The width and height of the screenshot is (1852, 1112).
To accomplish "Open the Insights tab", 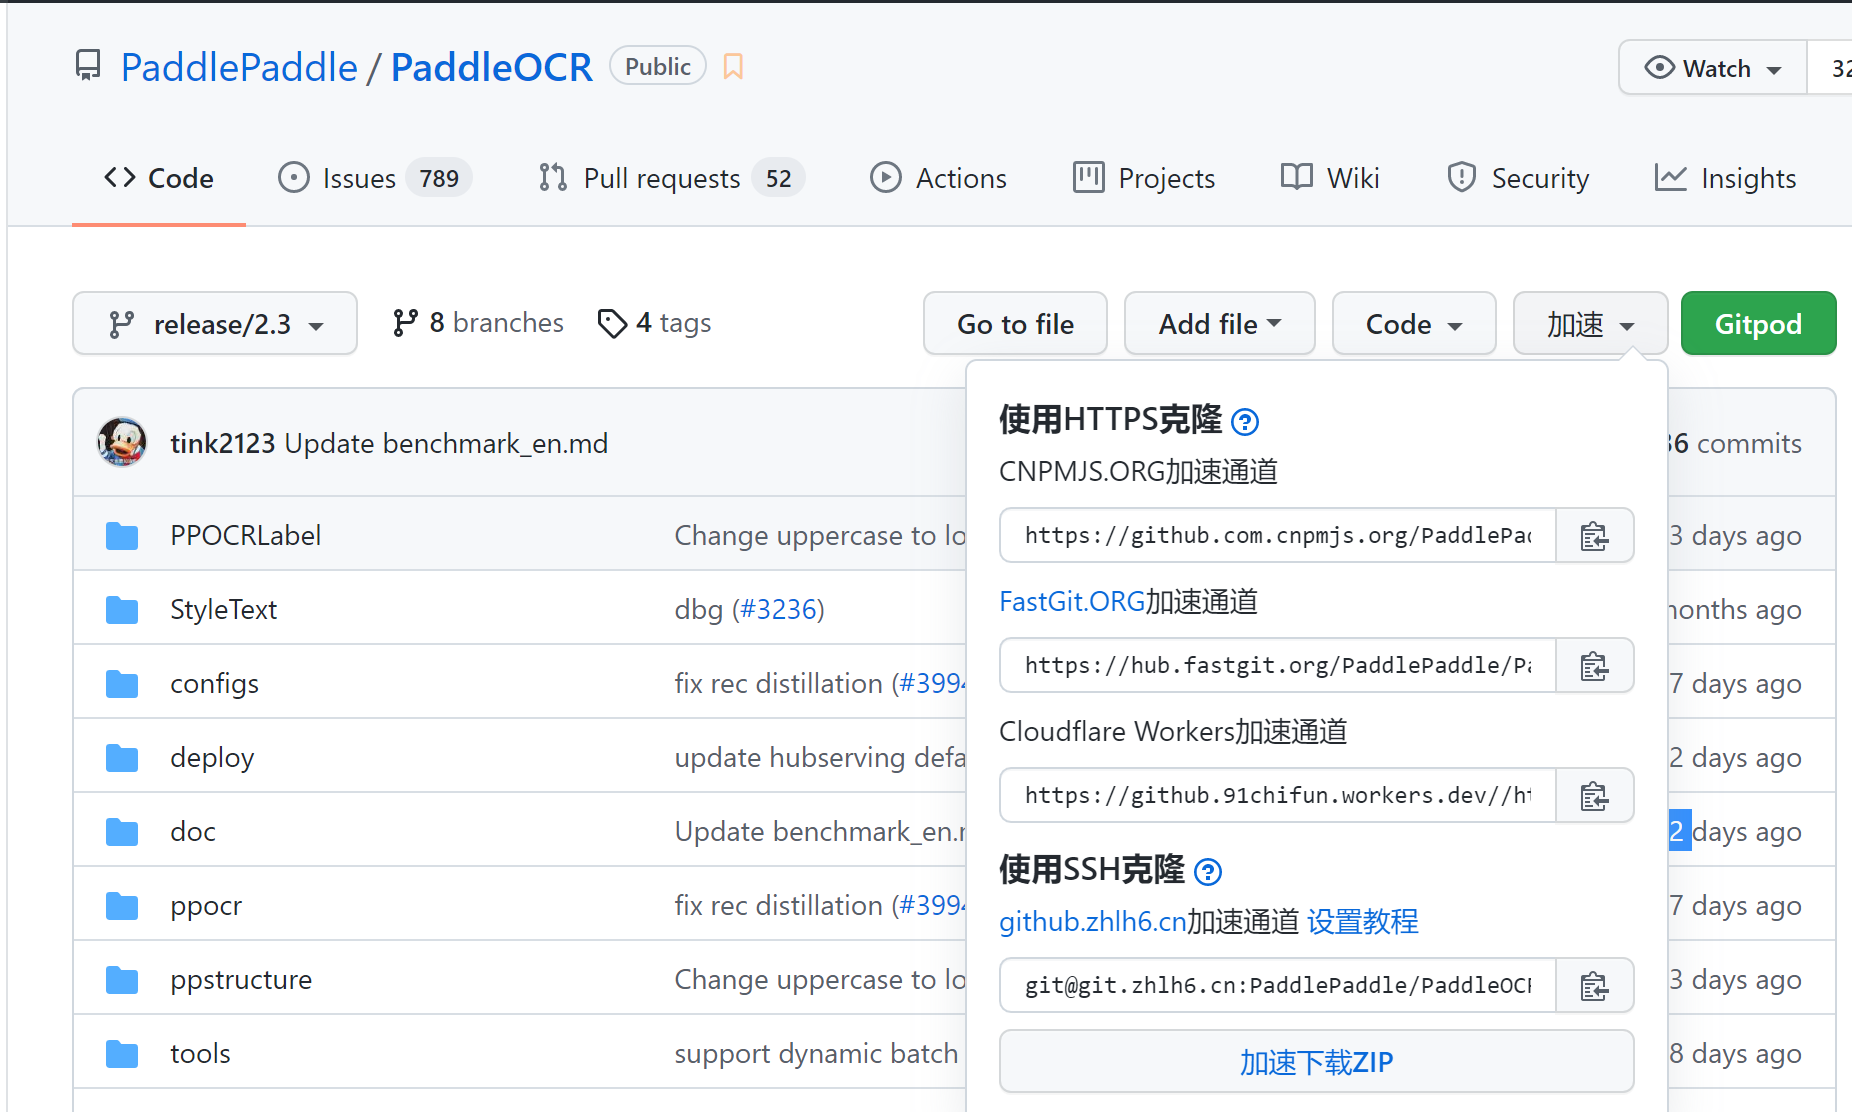I will (x=1725, y=178).
